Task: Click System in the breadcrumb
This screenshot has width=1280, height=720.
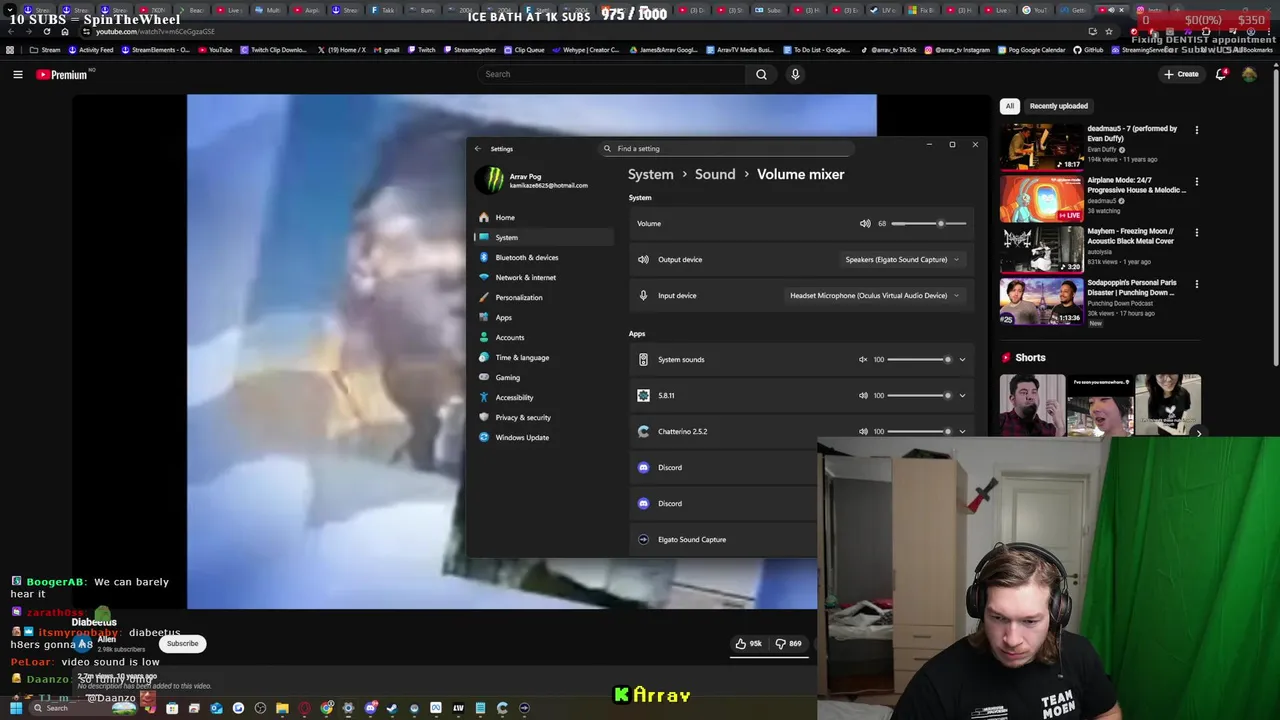Action: (x=650, y=174)
